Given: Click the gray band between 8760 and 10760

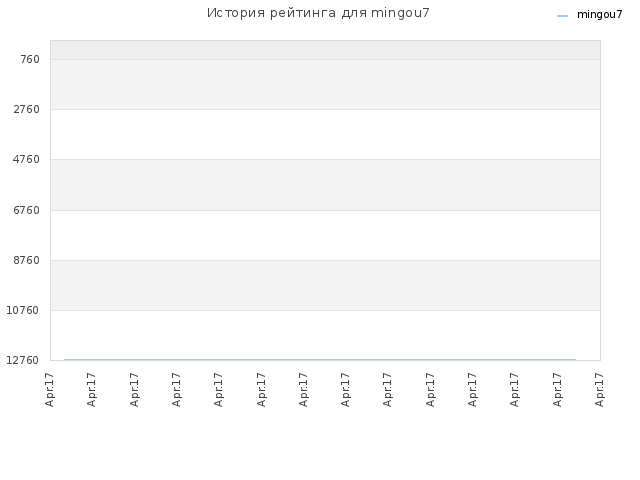Looking at the screenshot, I should point(325,285).
